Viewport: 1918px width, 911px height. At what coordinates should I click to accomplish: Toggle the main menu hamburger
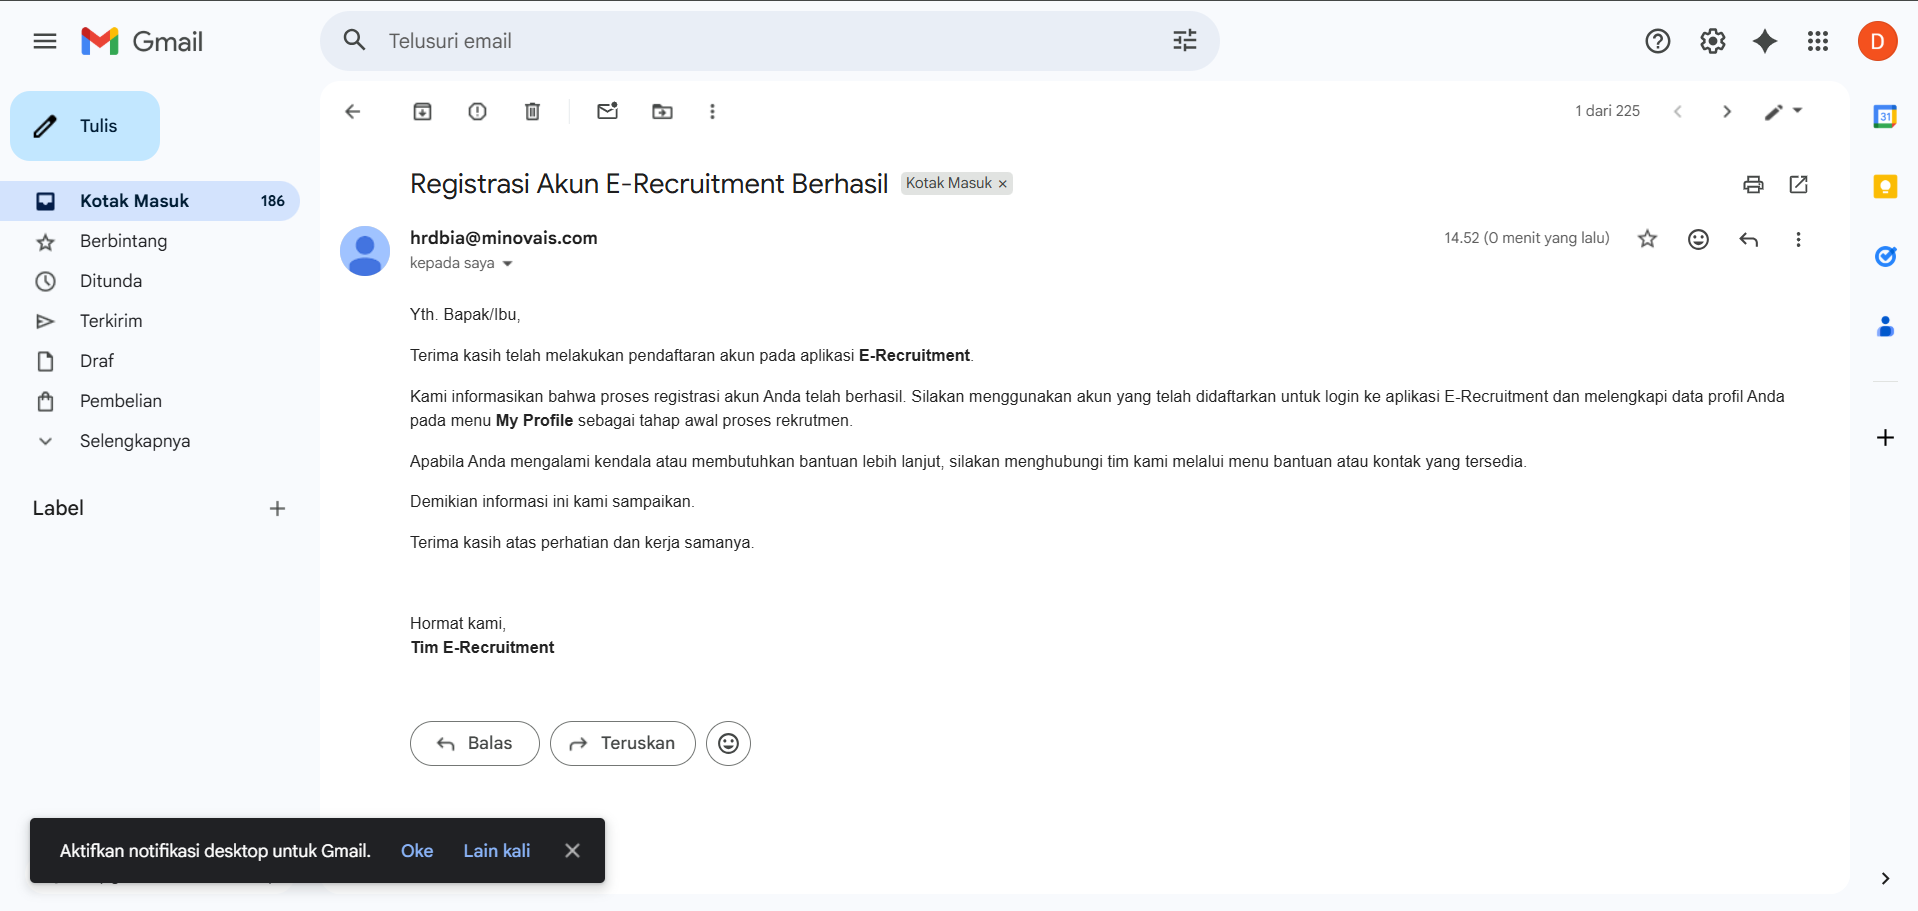pyautogui.click(x=45, y=41)
